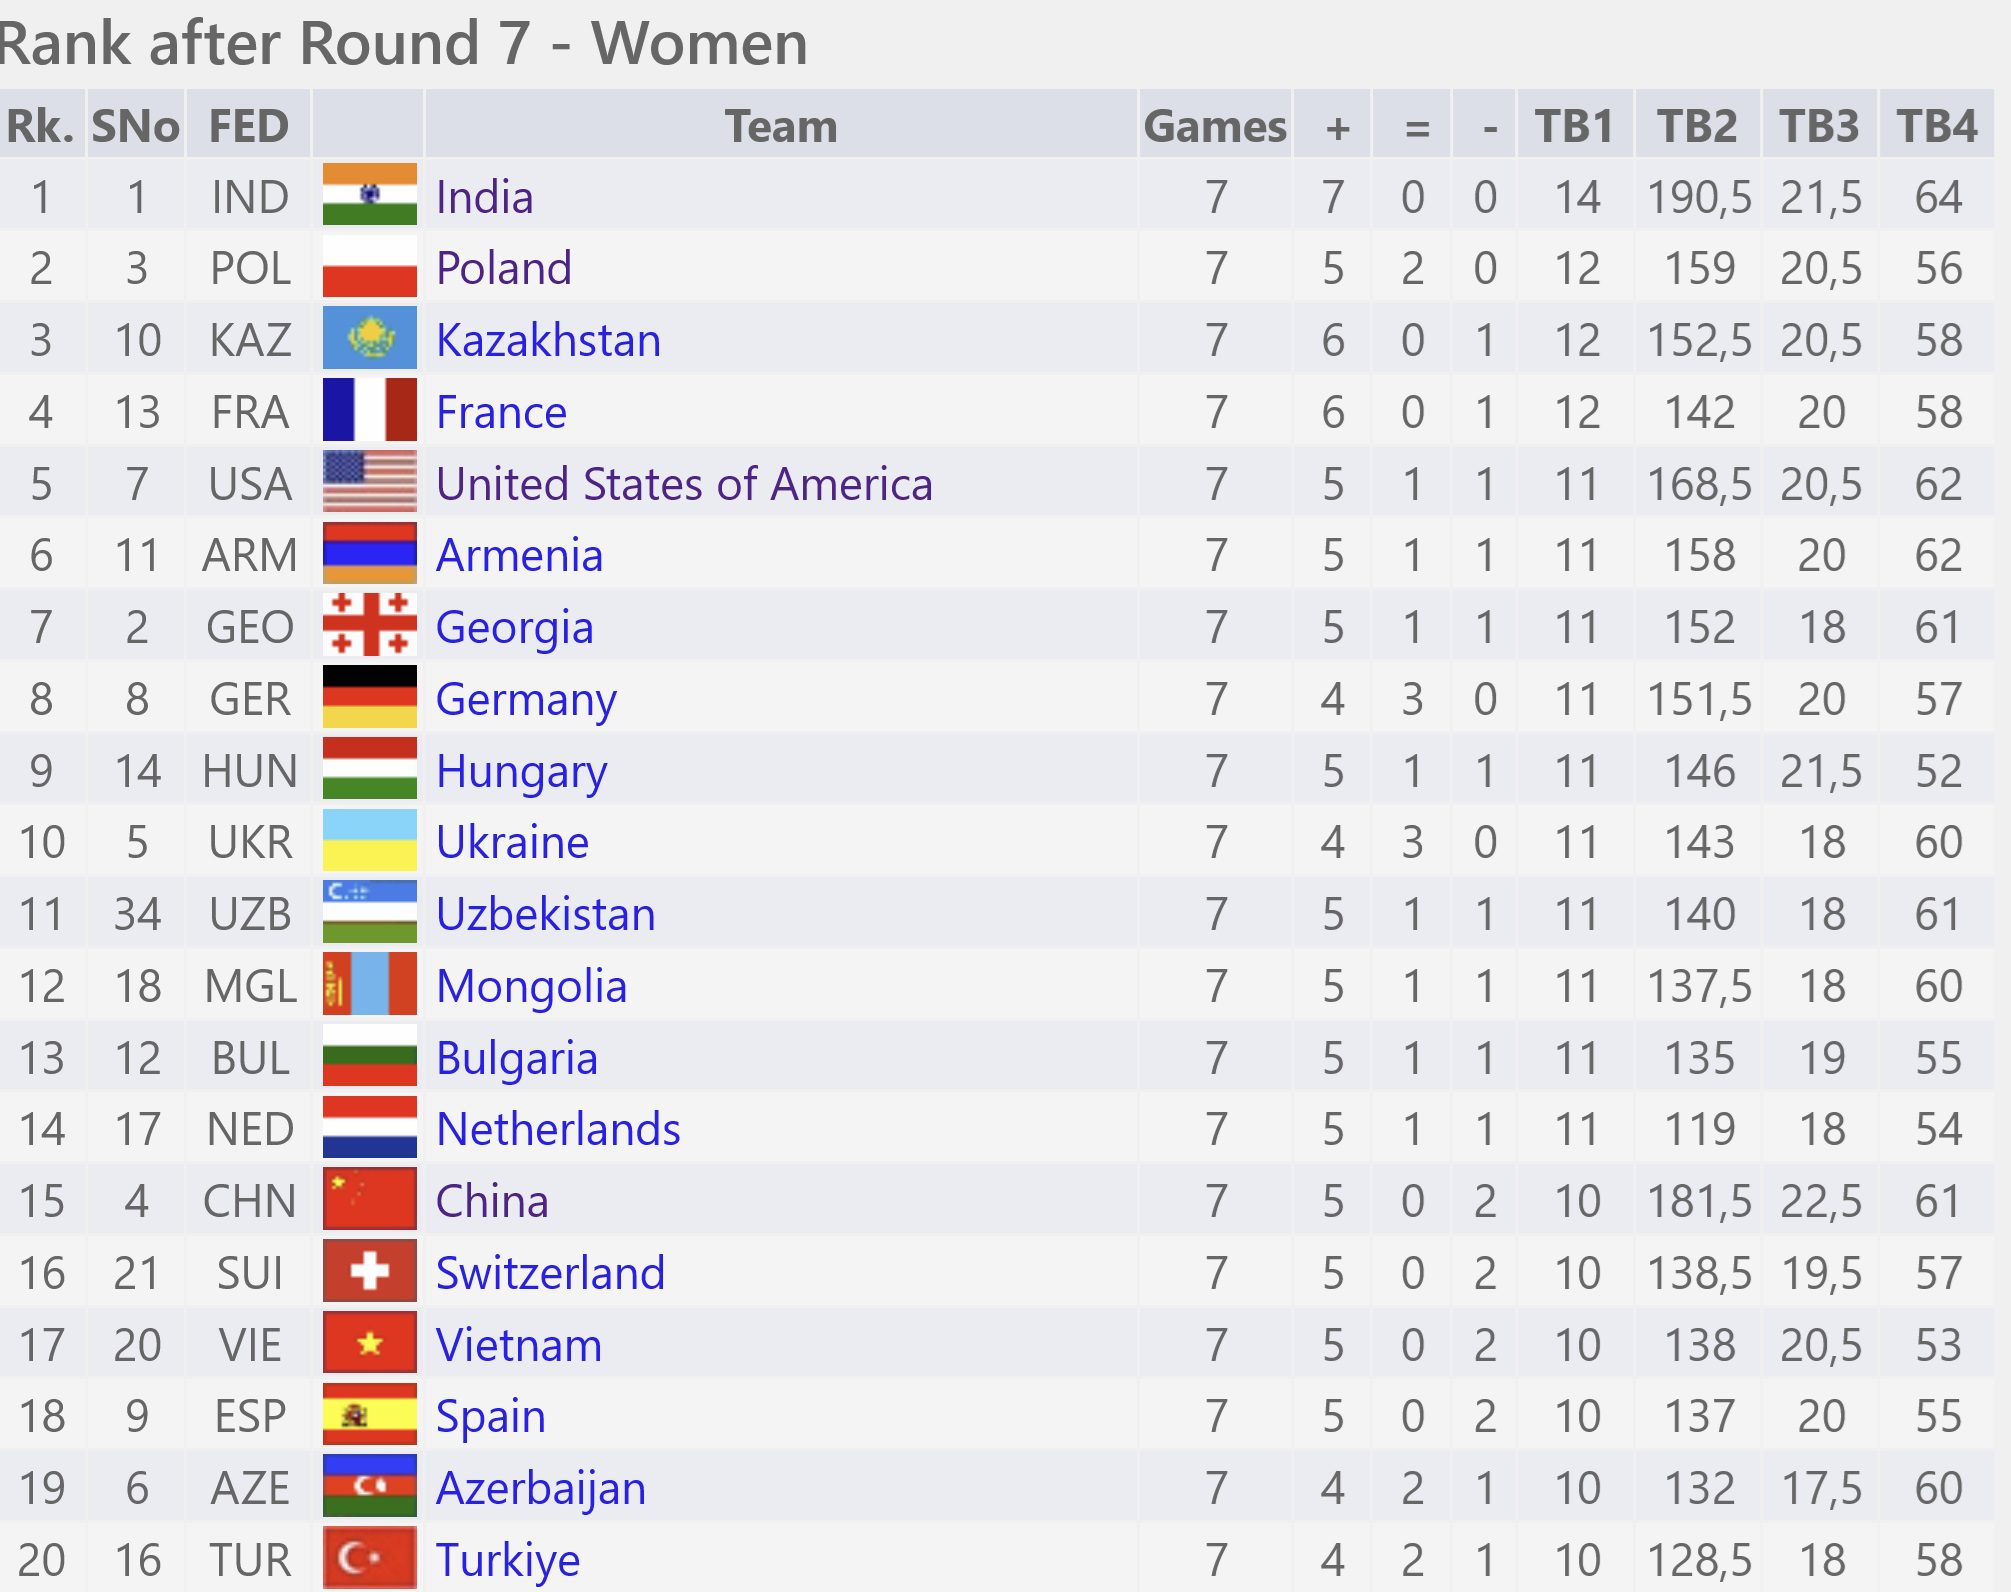The width and height of the screenshot is (2011, 1592).
Task: Click the China flag icon
Action: 369,1200
